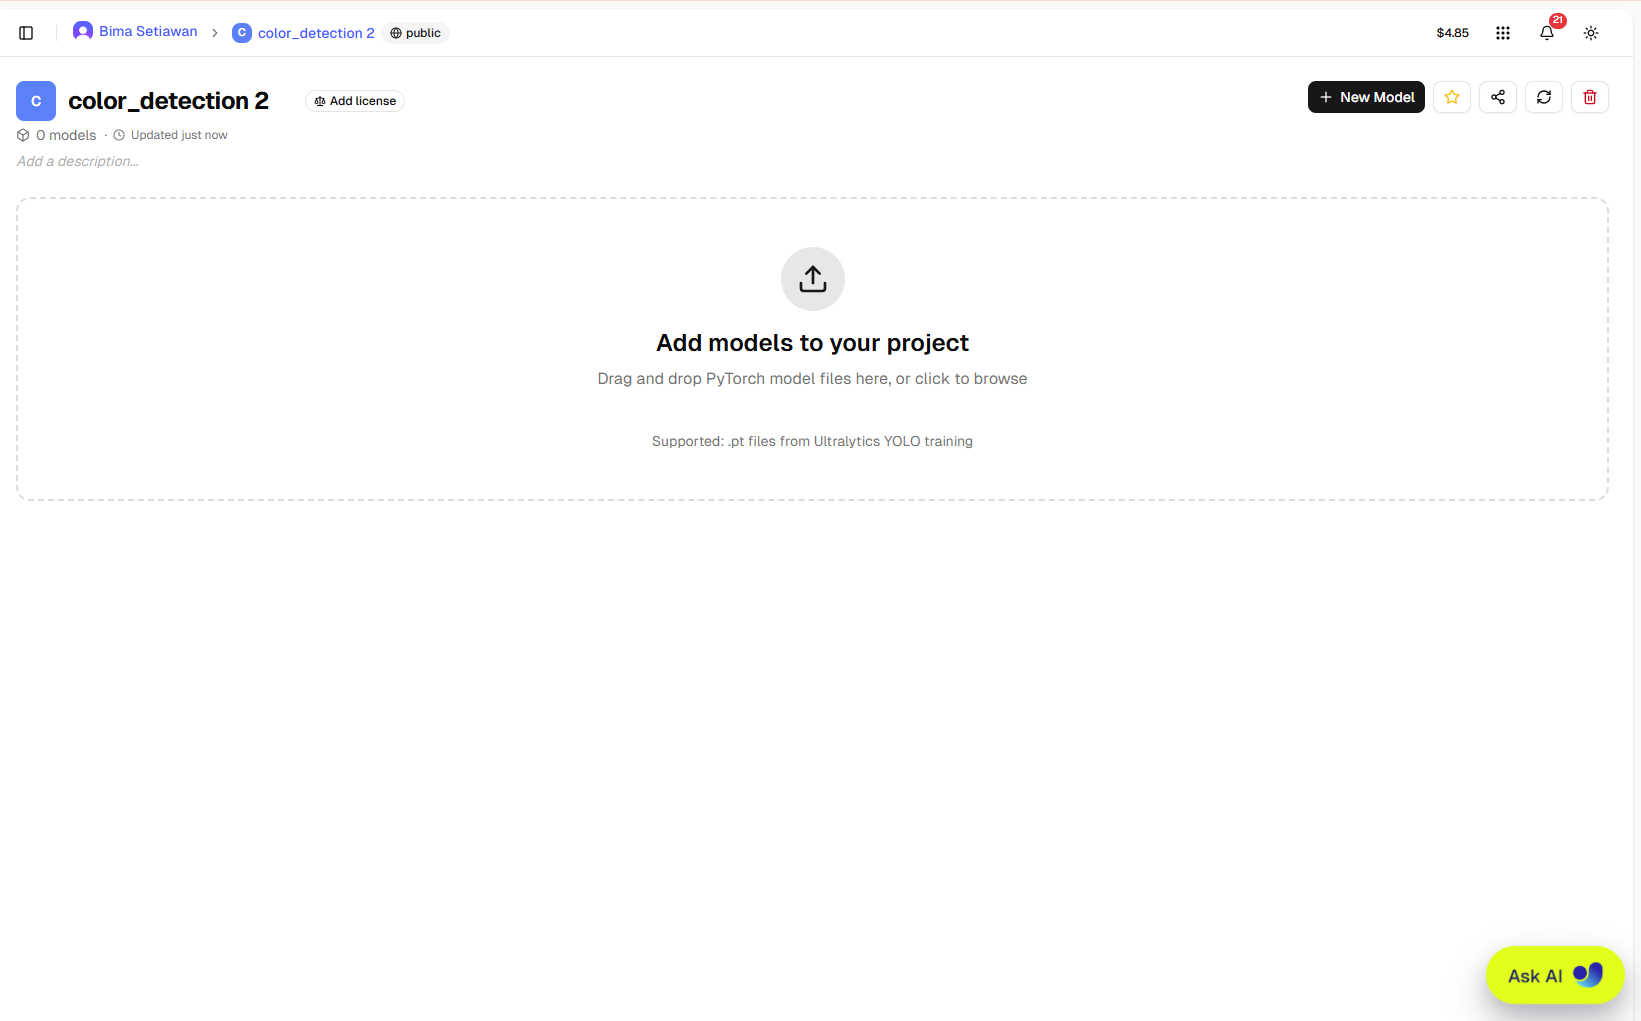The image size is (1641, 1021).
Task: Open the $4.85 account balance
Action: (x=1452, y=33)
